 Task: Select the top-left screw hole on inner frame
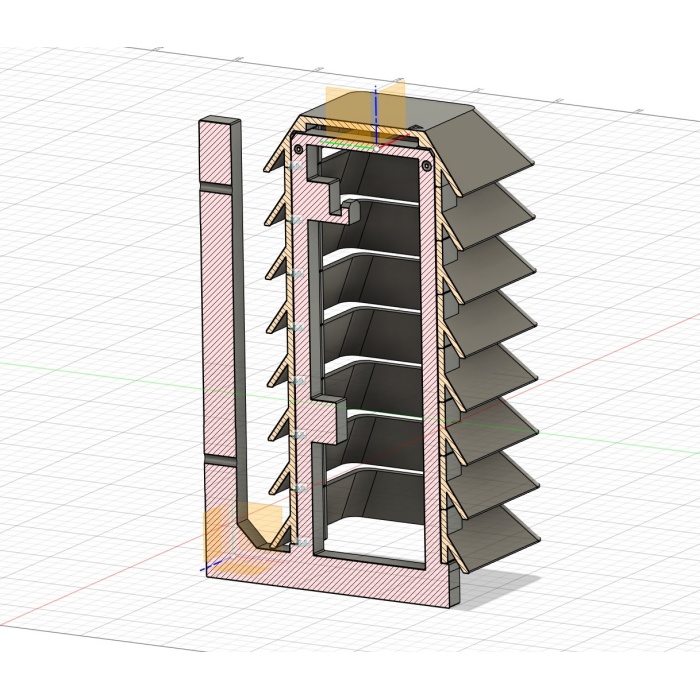point(299,151)
